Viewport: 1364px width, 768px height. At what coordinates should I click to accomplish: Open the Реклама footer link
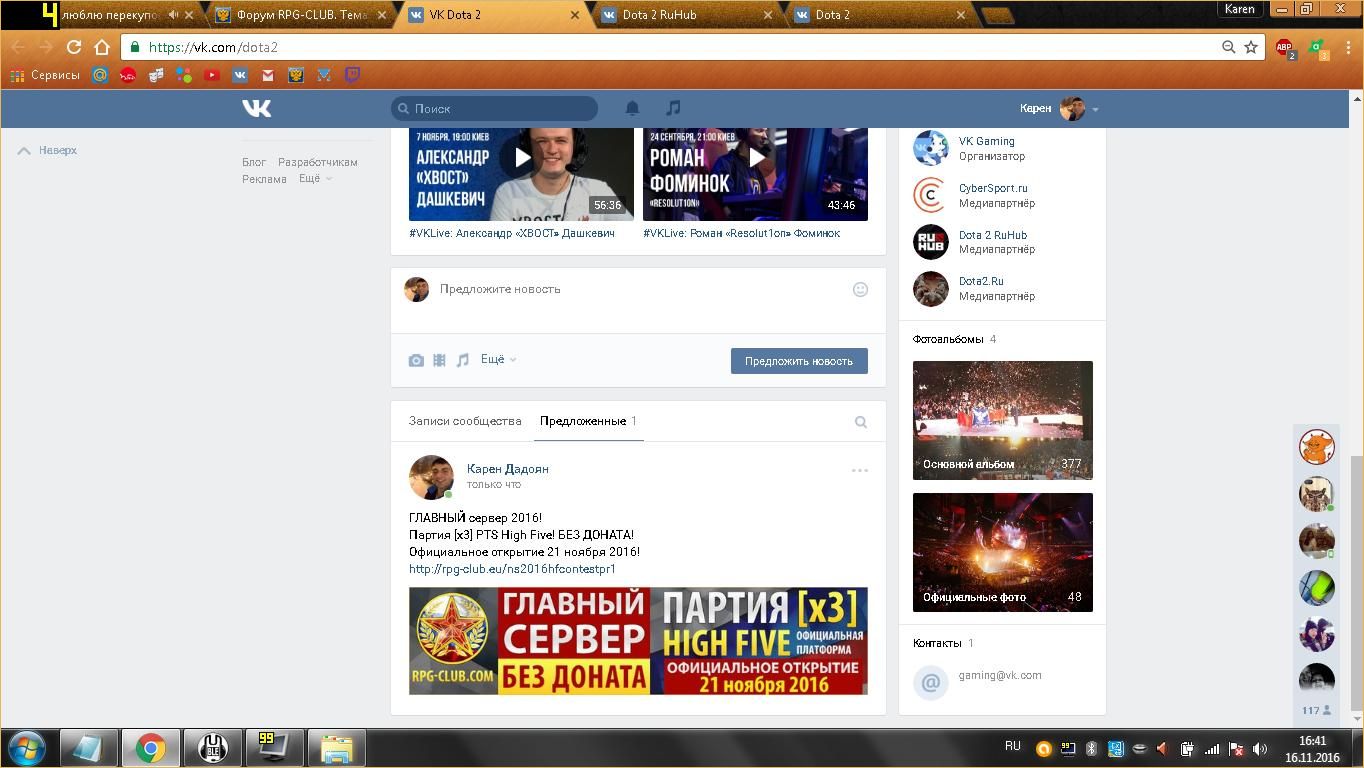[264, 179]
